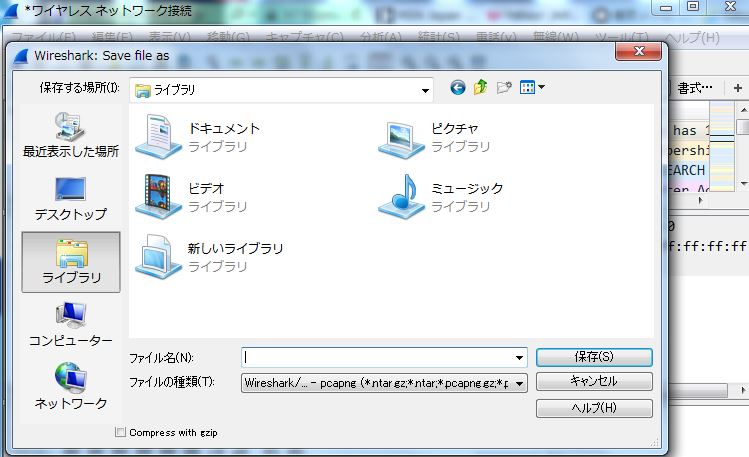Expand the 保存する場所 location dropdown
Image resolution: width=749 pixels, height=457 pixels.
[x=425, y=90]
